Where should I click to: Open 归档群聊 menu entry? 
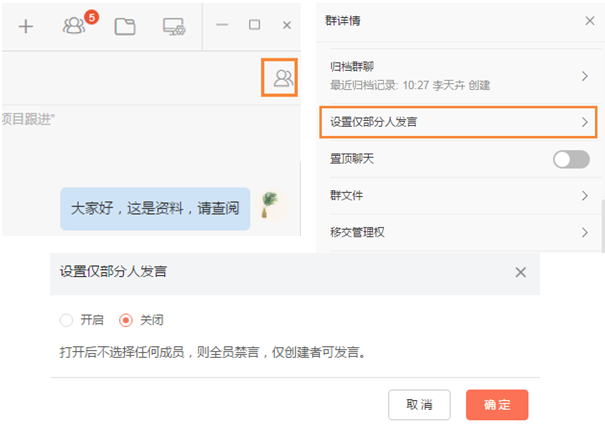[459, 76]
